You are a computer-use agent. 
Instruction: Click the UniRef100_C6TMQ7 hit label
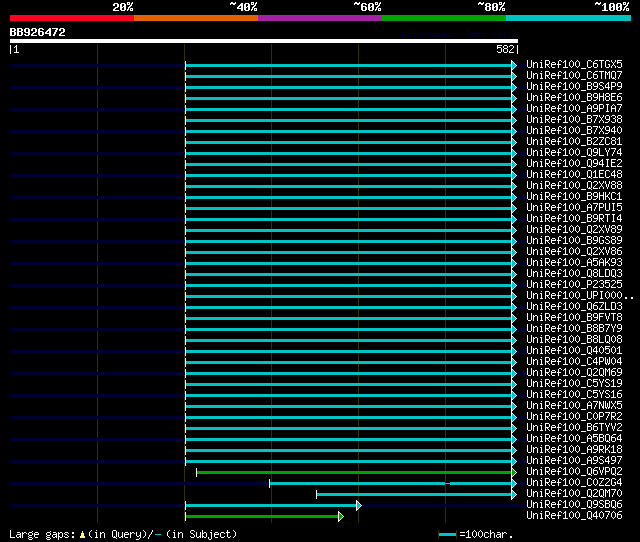pyautogui.click(x=574, y=75)
